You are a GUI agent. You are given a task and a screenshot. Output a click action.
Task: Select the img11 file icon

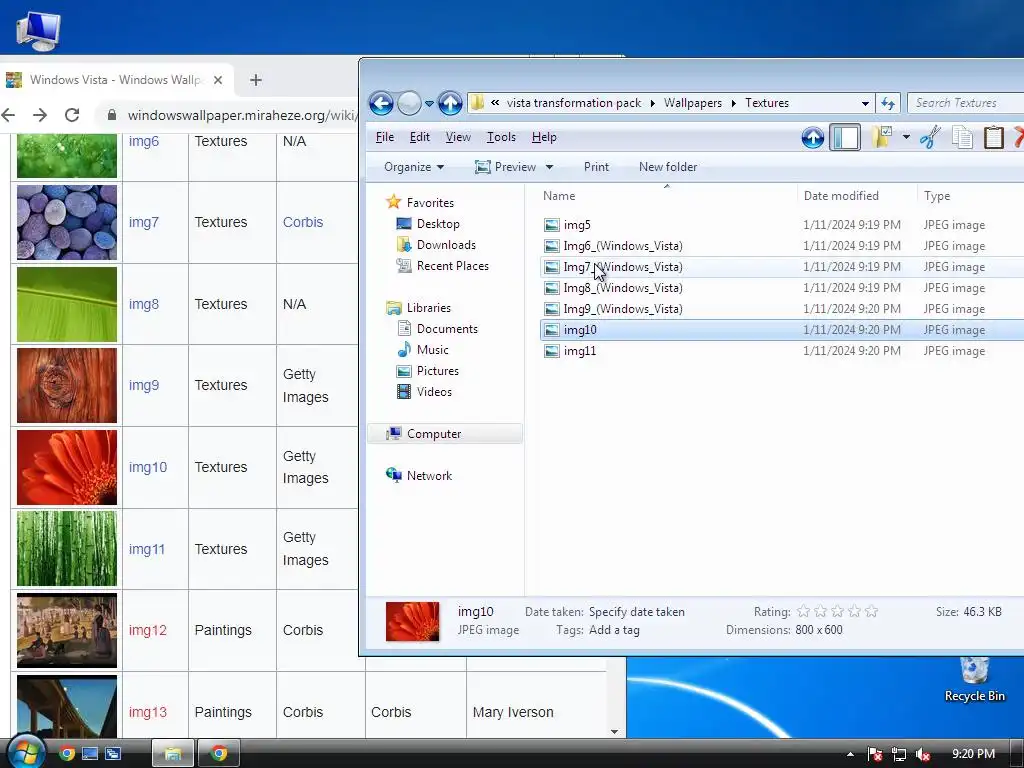(552, 351)
